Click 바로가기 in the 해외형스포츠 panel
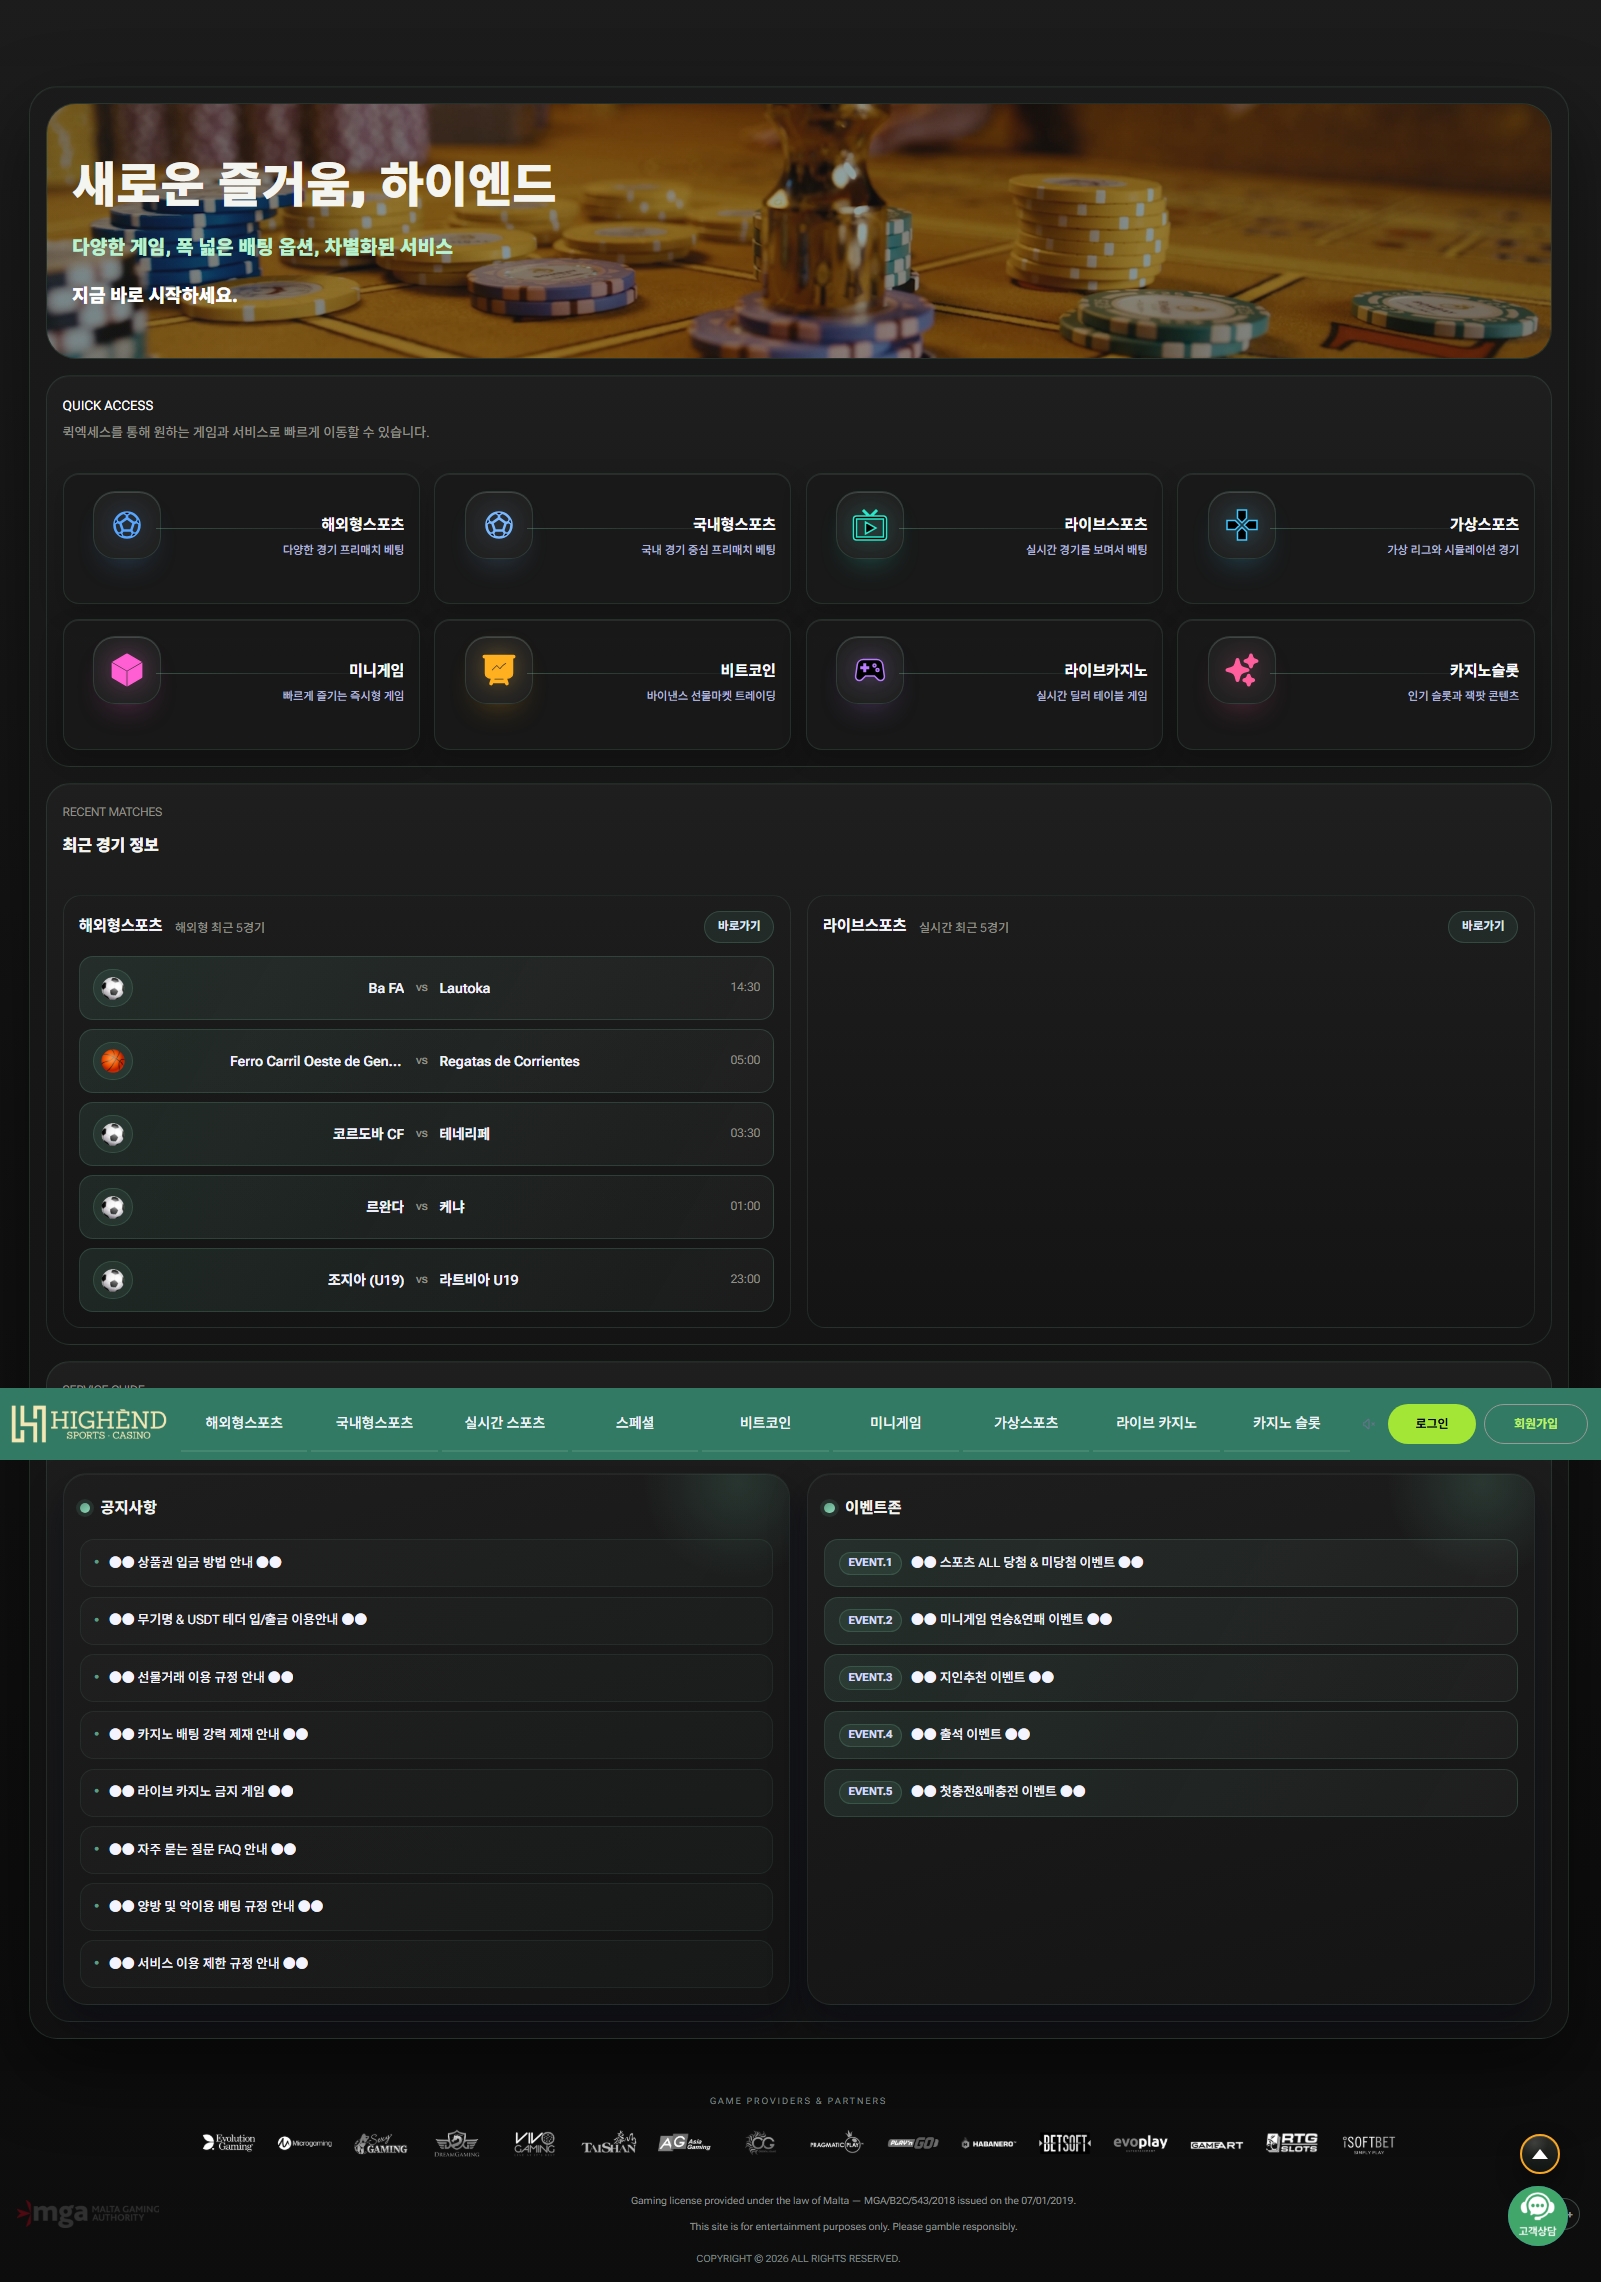Image resolution: width=1601 pixels, height=2282 pixels. tap(739, 926)
